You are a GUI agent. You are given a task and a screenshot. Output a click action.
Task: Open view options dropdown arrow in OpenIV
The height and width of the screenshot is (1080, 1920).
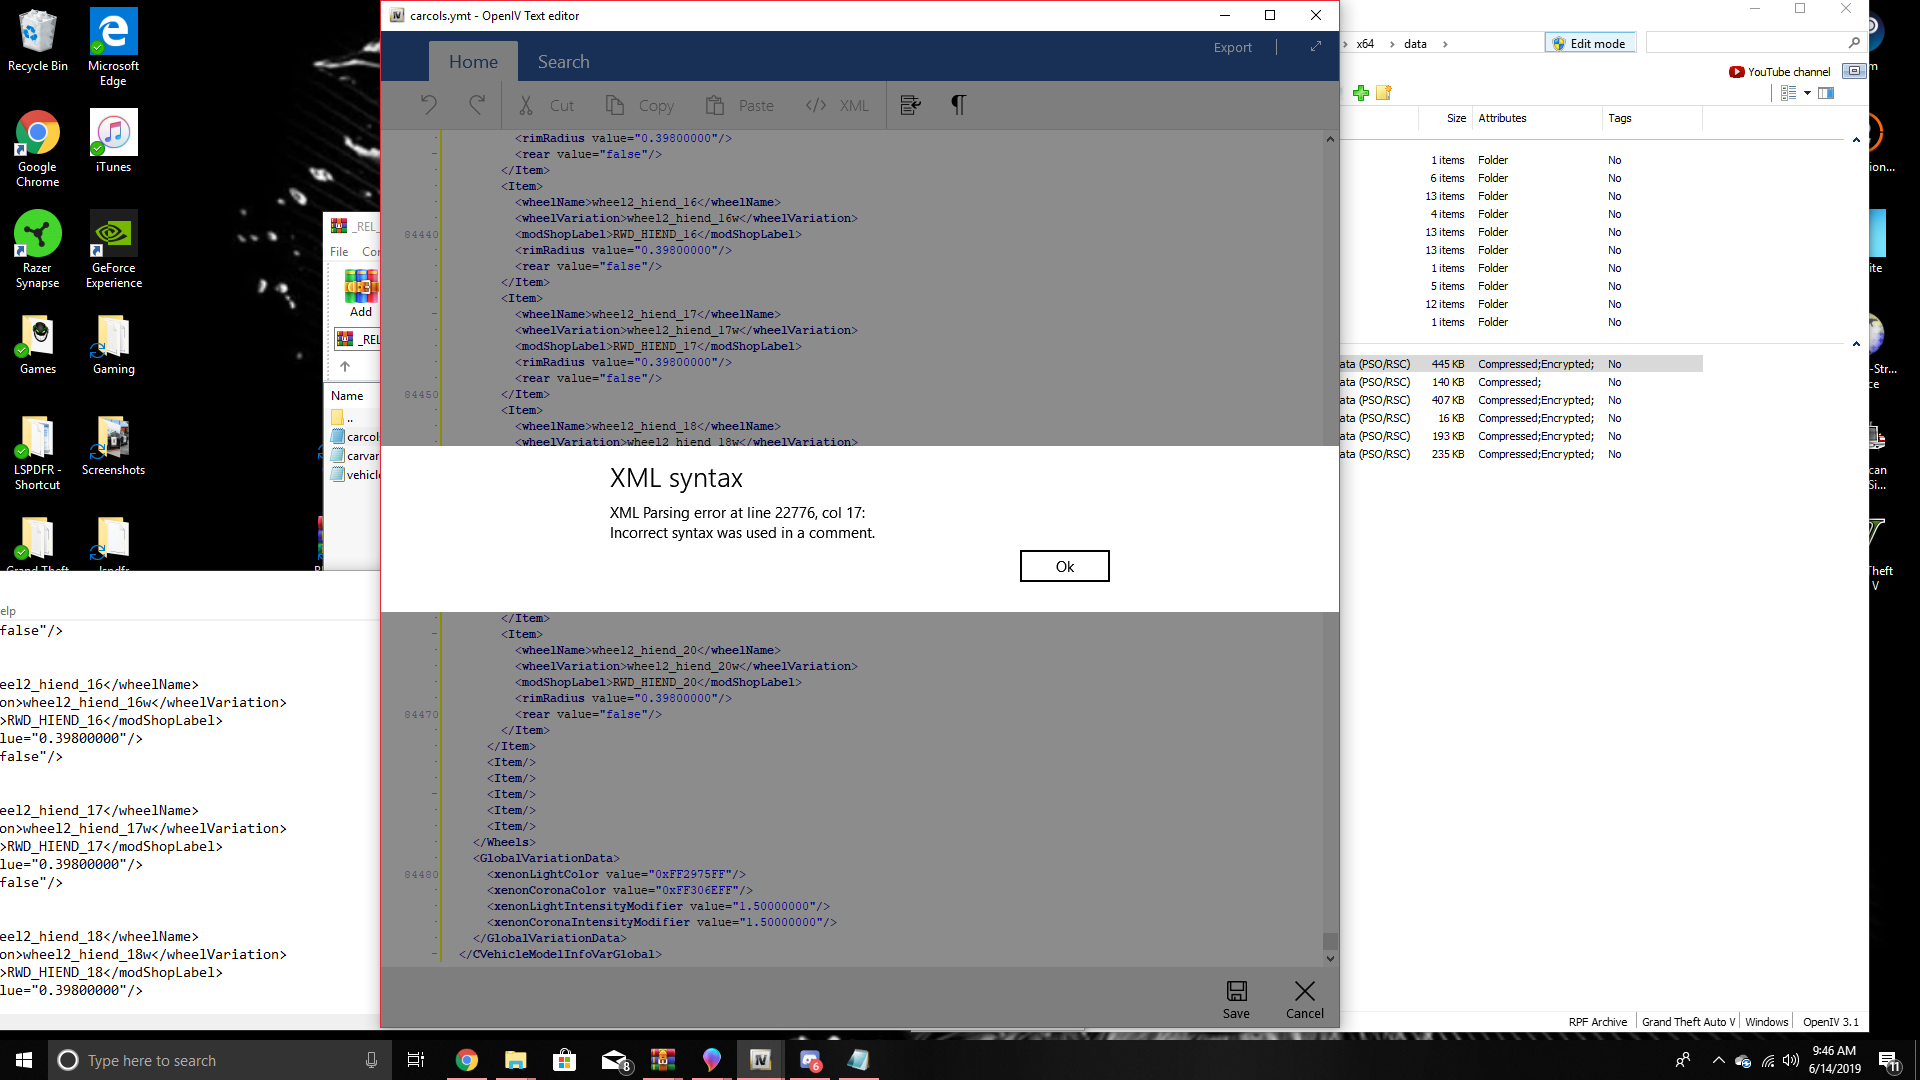1807,93
